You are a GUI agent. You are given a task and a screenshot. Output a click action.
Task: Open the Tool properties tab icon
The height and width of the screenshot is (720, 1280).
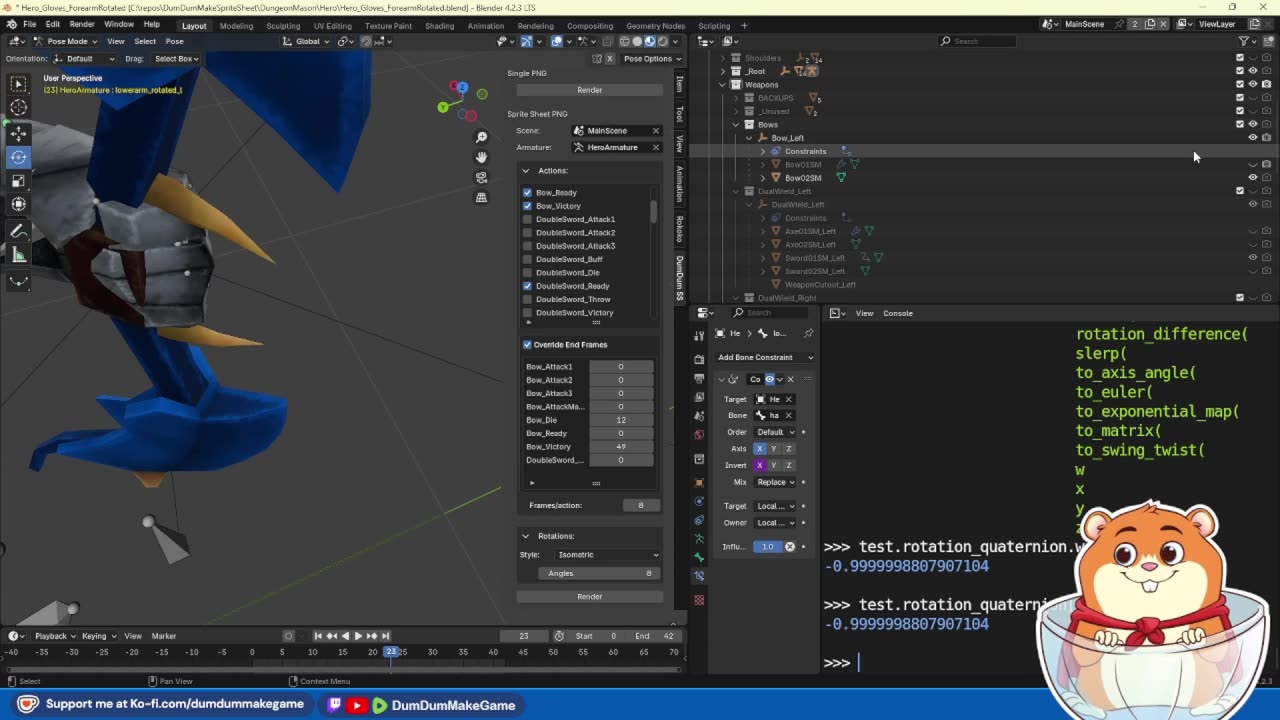click(x=699, y=338)
